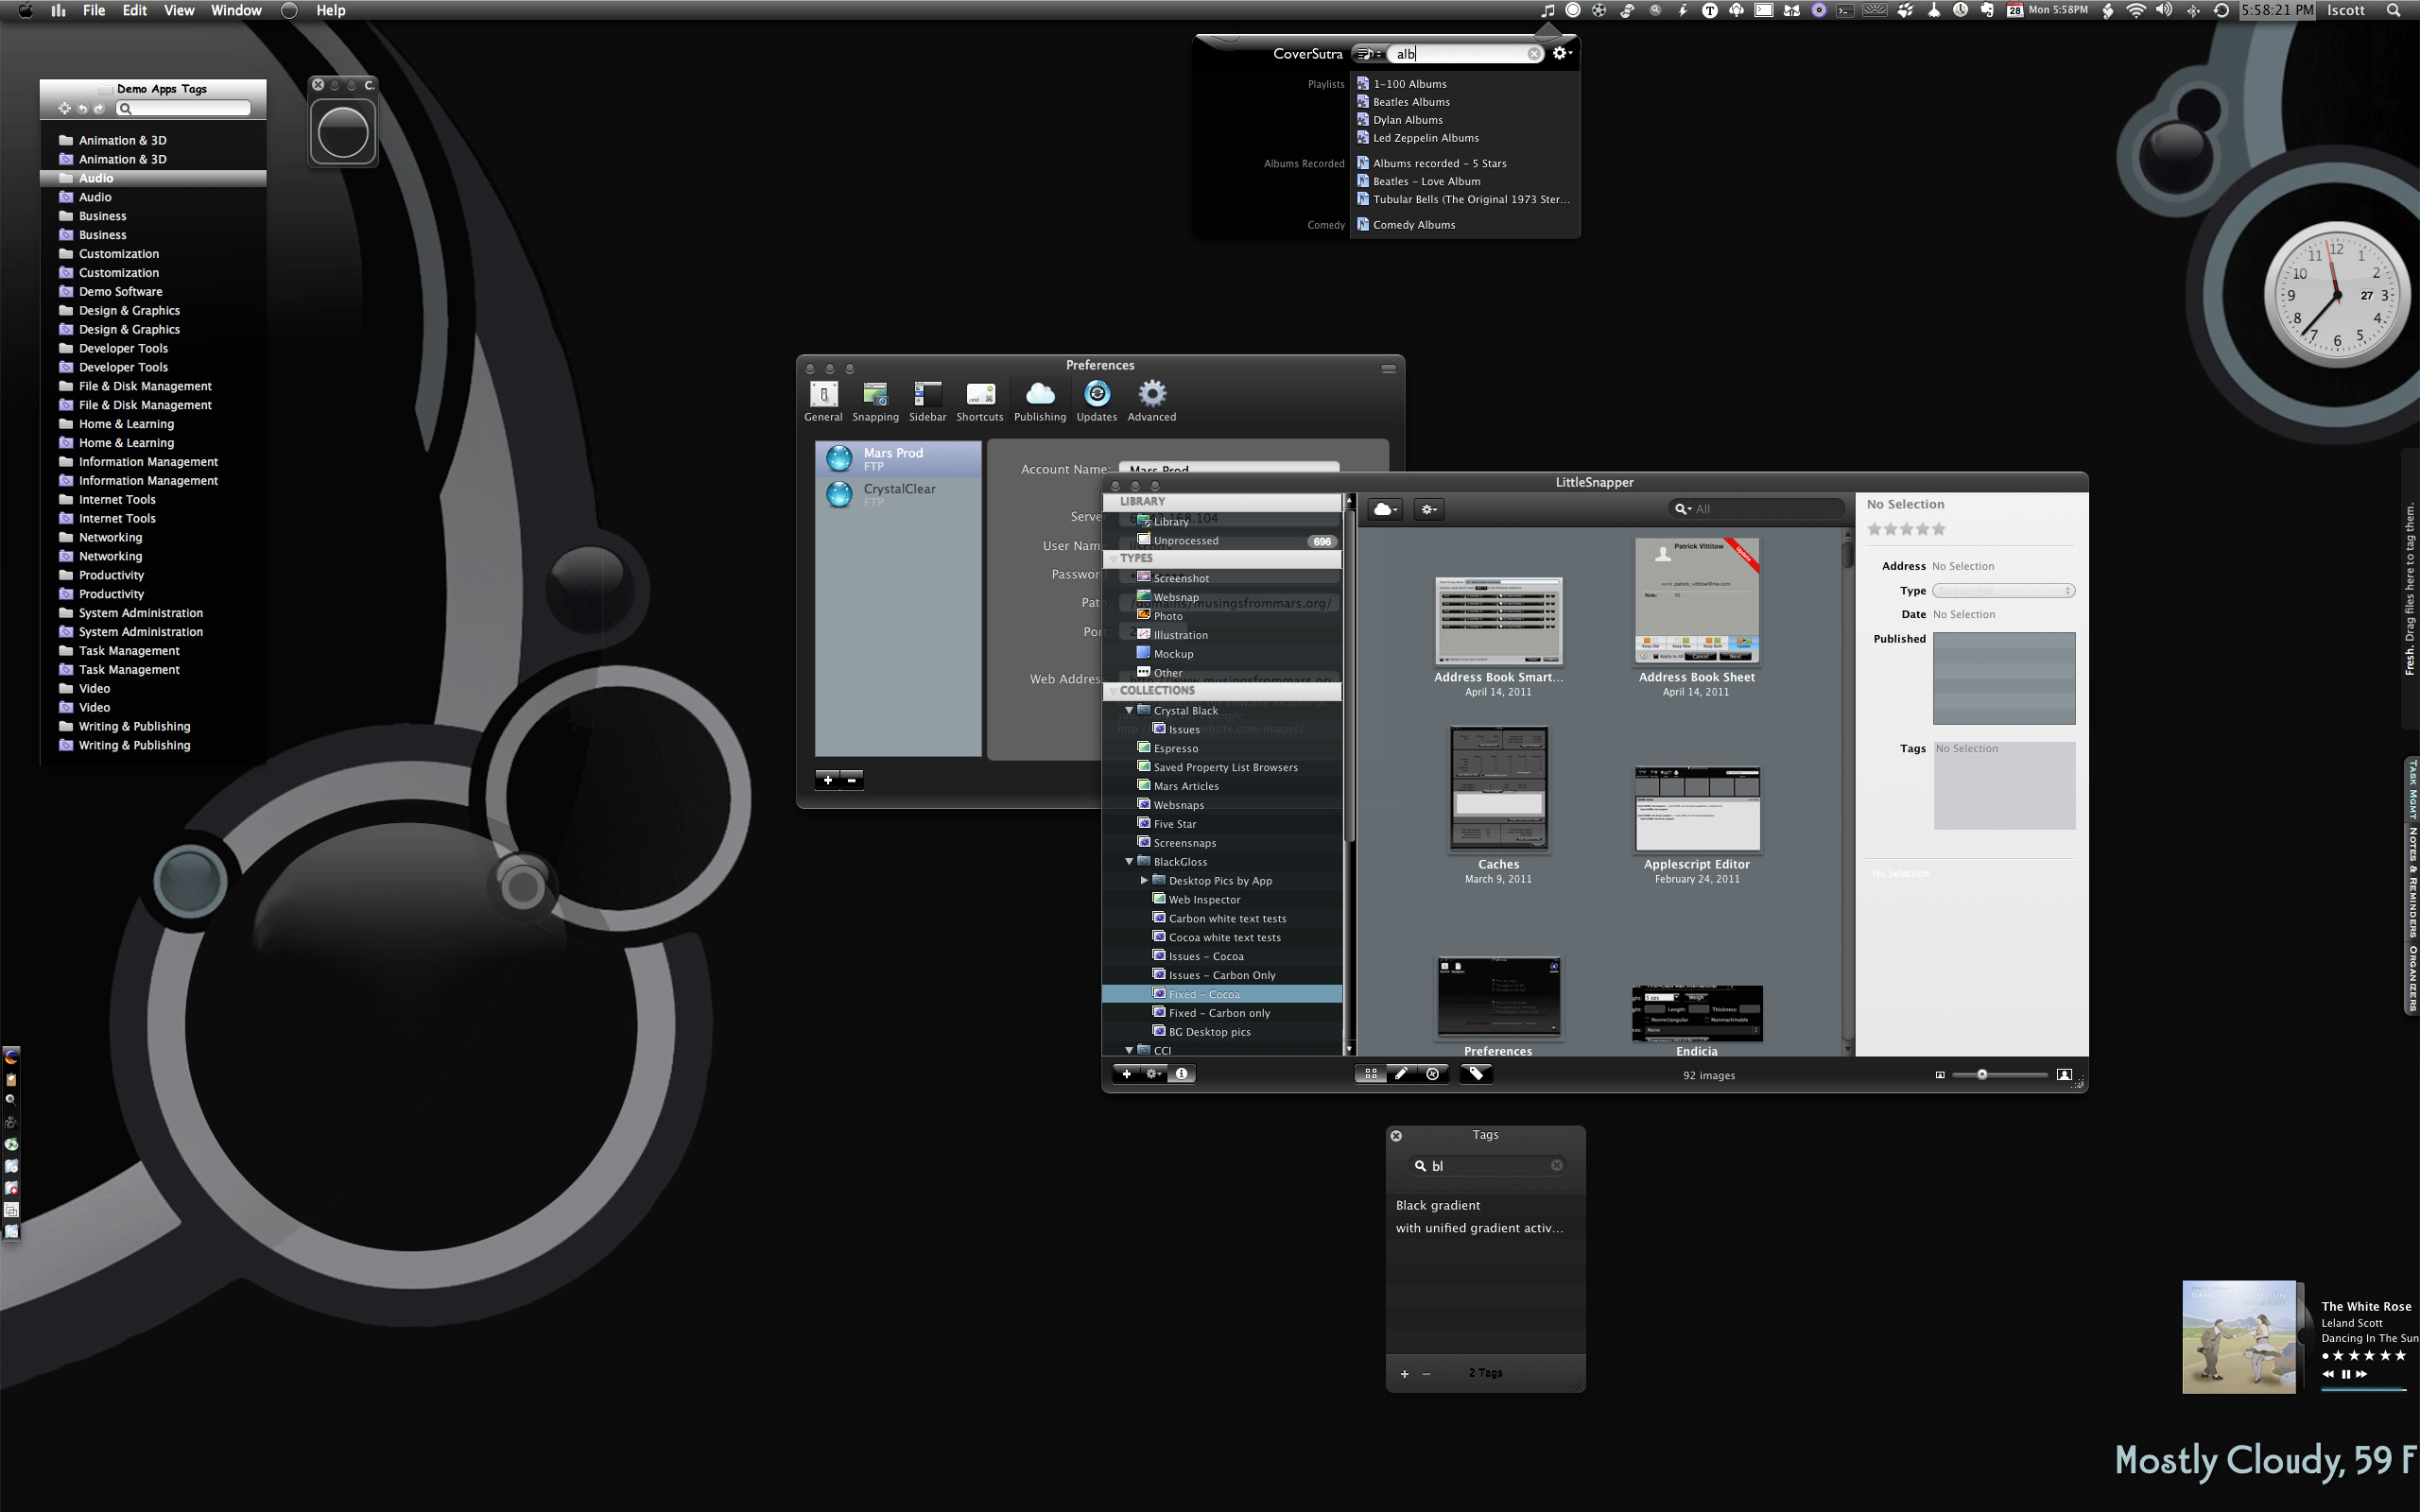The height and width of the screenshot is (1512, 2420).
Task: Click Spotlight magnifier in menu bar
Action: (x=2393, y=10)
